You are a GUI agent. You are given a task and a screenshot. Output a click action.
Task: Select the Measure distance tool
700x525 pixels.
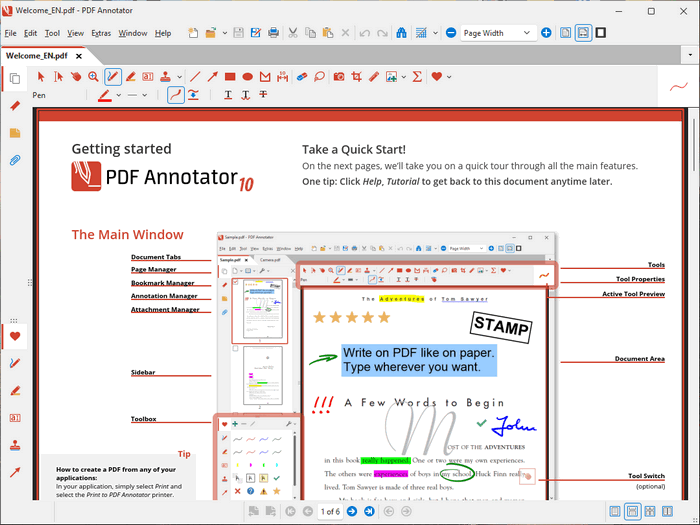click(282, 77)
